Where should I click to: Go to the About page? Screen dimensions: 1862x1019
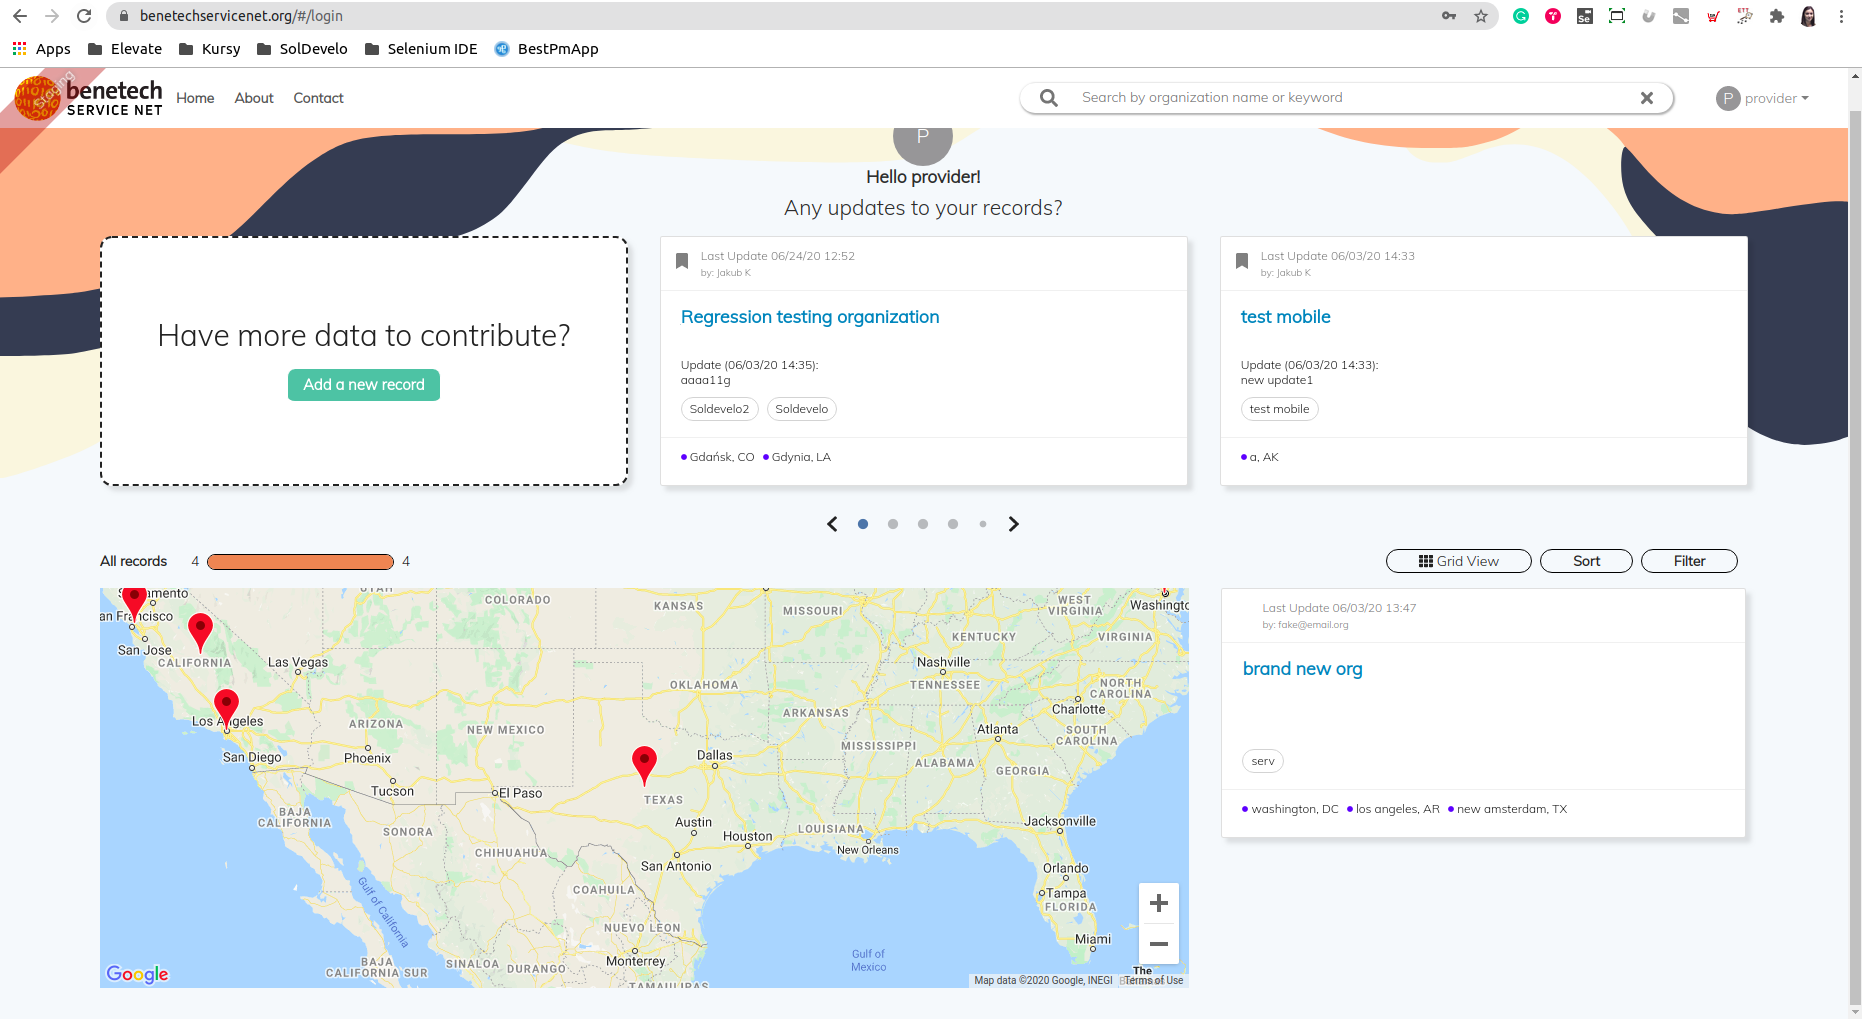pos(253,98)
